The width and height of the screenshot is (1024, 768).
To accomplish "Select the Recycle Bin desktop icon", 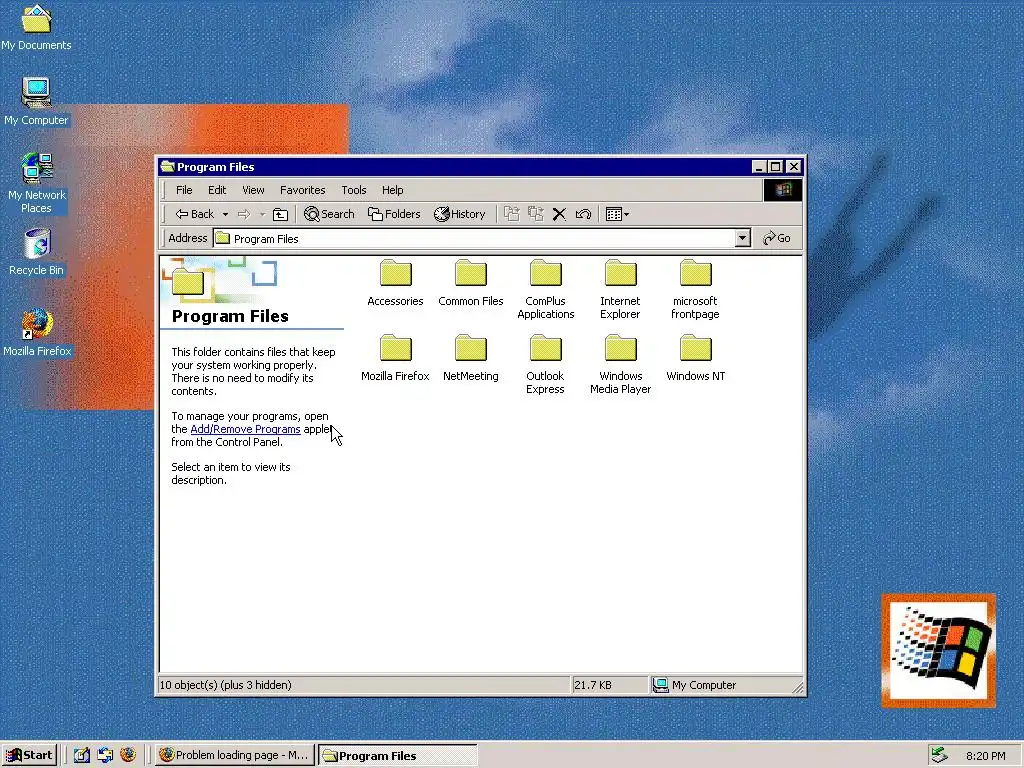I will tap(37, 252).
